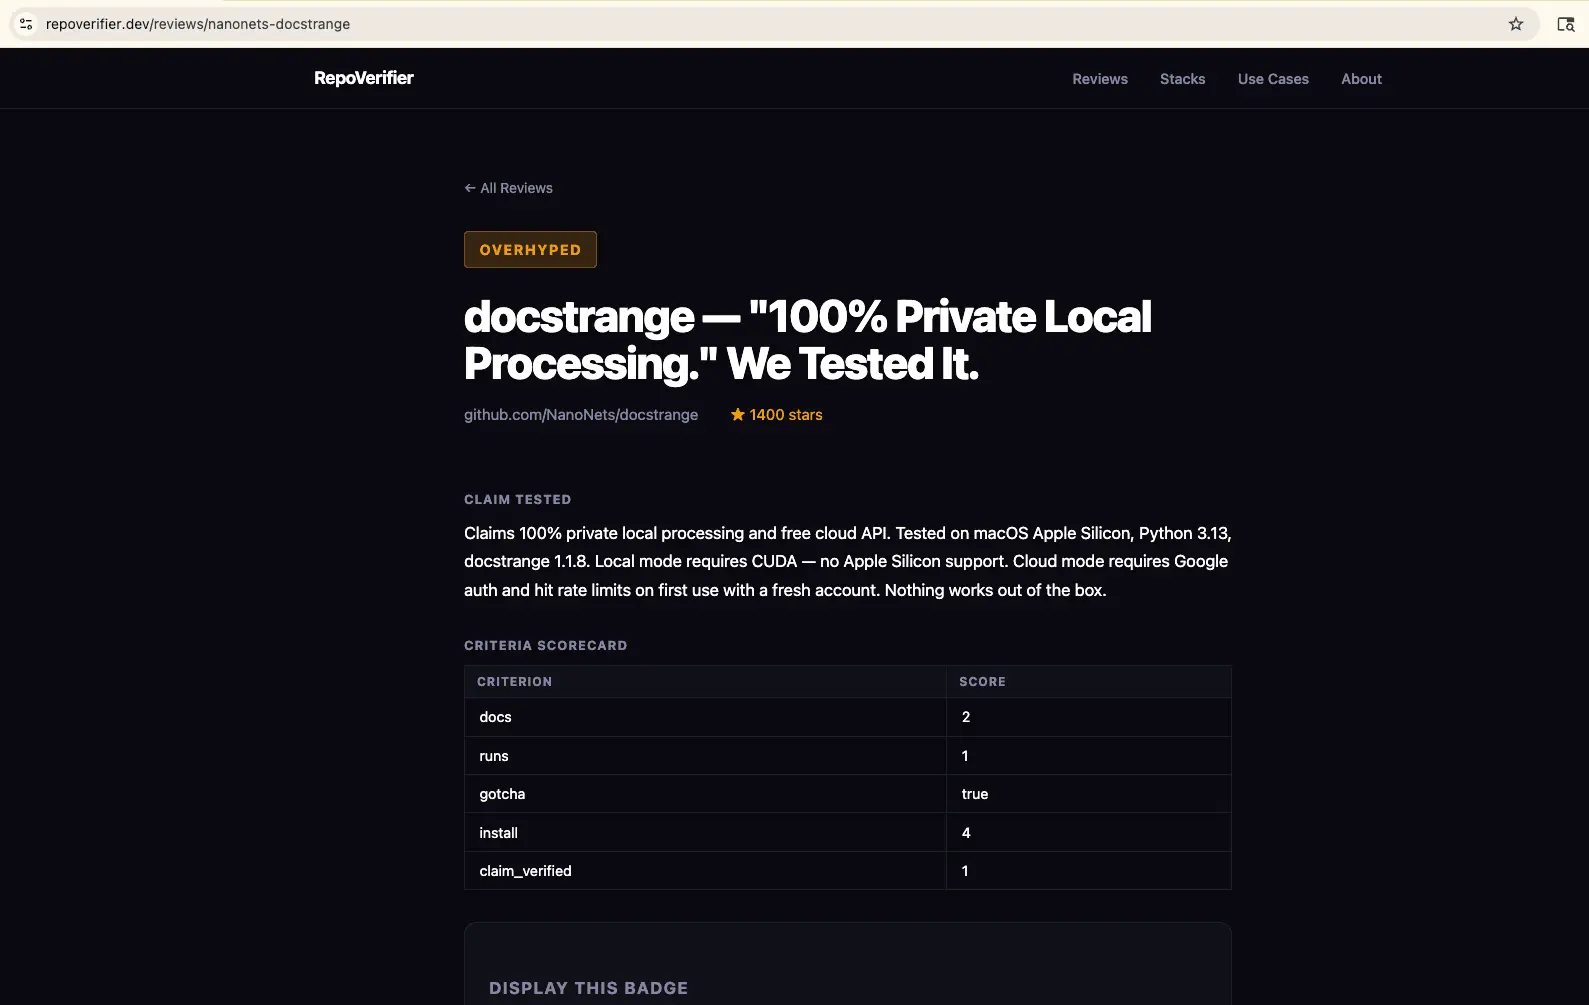This screenshot has height=1005, width=1589.
Task: Select the claim_verified criterion row
Action: [x=848, y=871]
